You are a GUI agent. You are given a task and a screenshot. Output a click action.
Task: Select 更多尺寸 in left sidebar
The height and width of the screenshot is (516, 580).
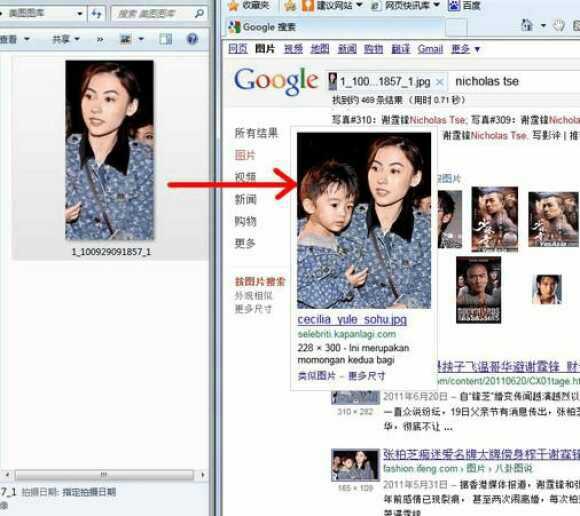tap(253, 309)
